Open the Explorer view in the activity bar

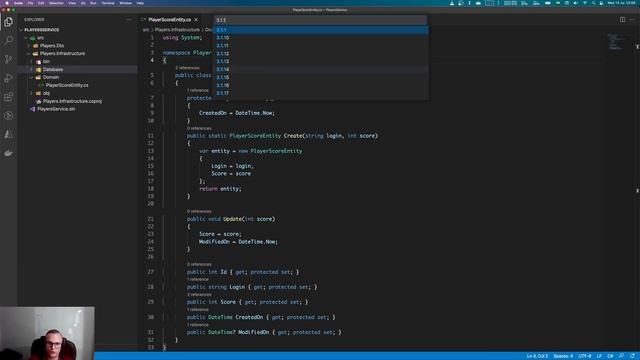pyautogui.click(x=9, y=22)
